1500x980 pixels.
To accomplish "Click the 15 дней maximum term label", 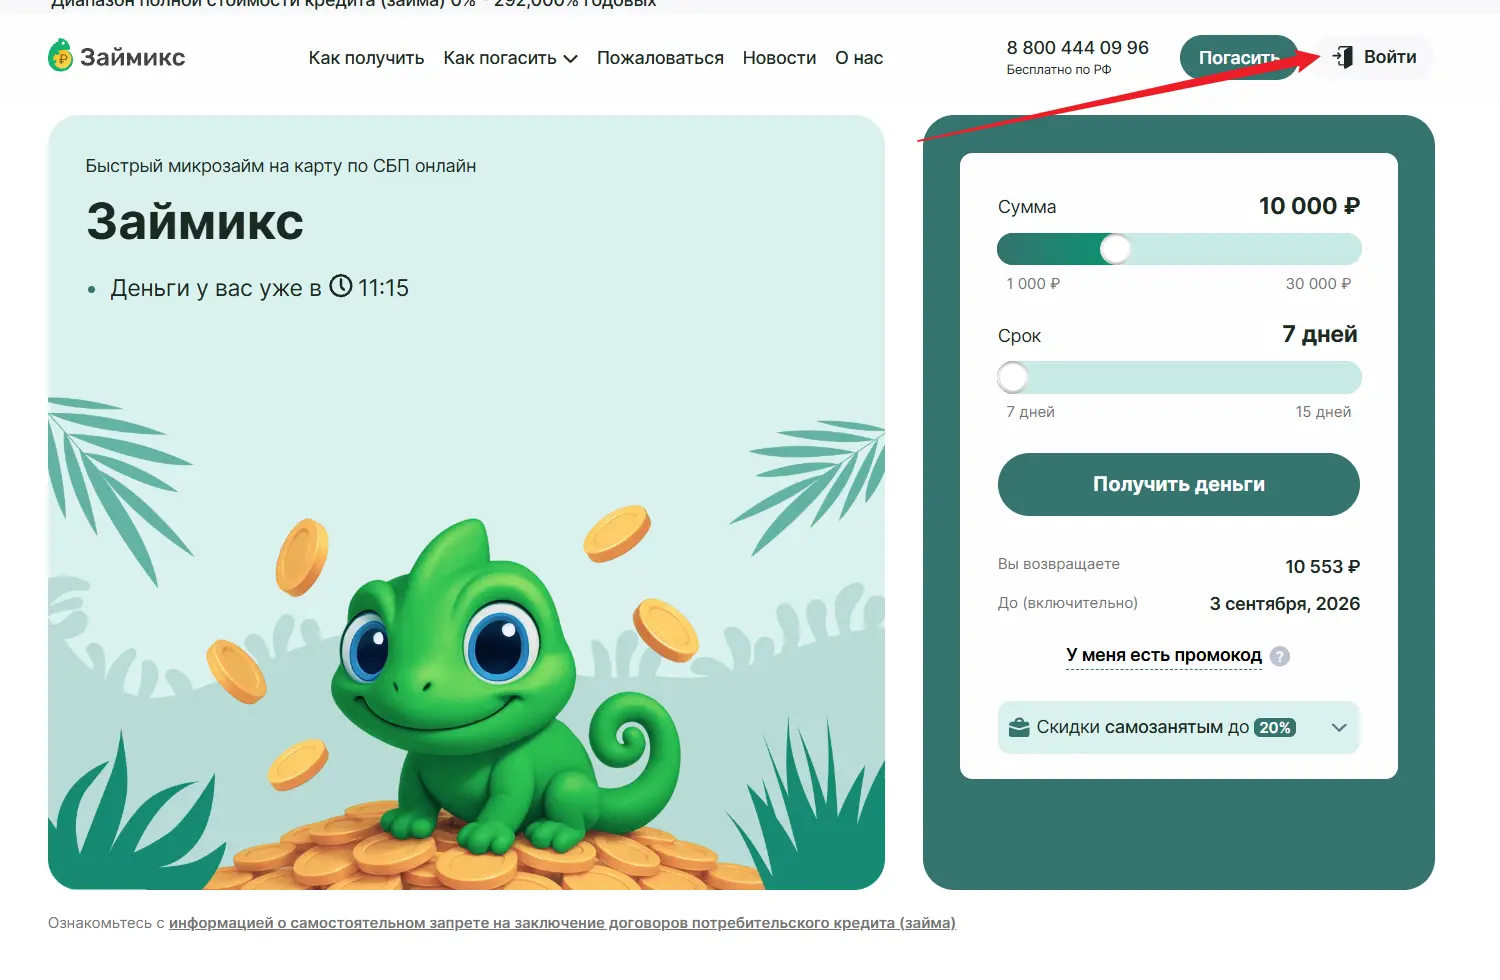I will [x=1323, y=412].
